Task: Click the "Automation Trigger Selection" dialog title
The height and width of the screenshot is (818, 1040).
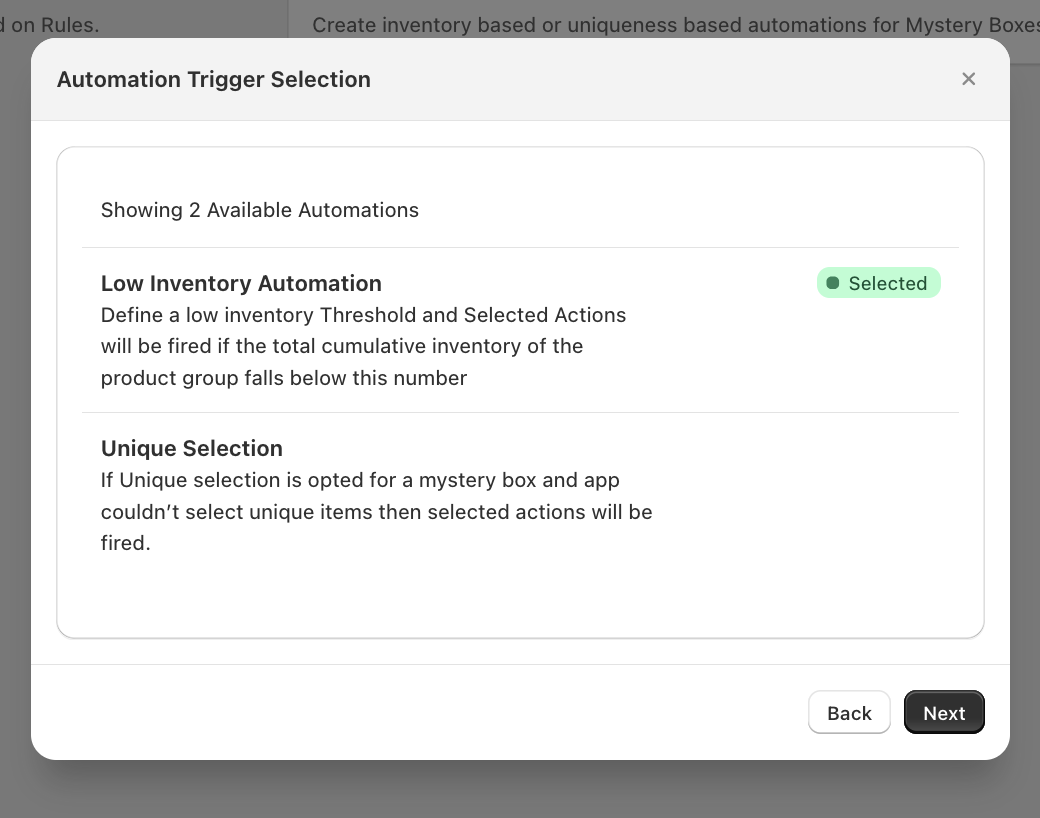Action: 214,79
